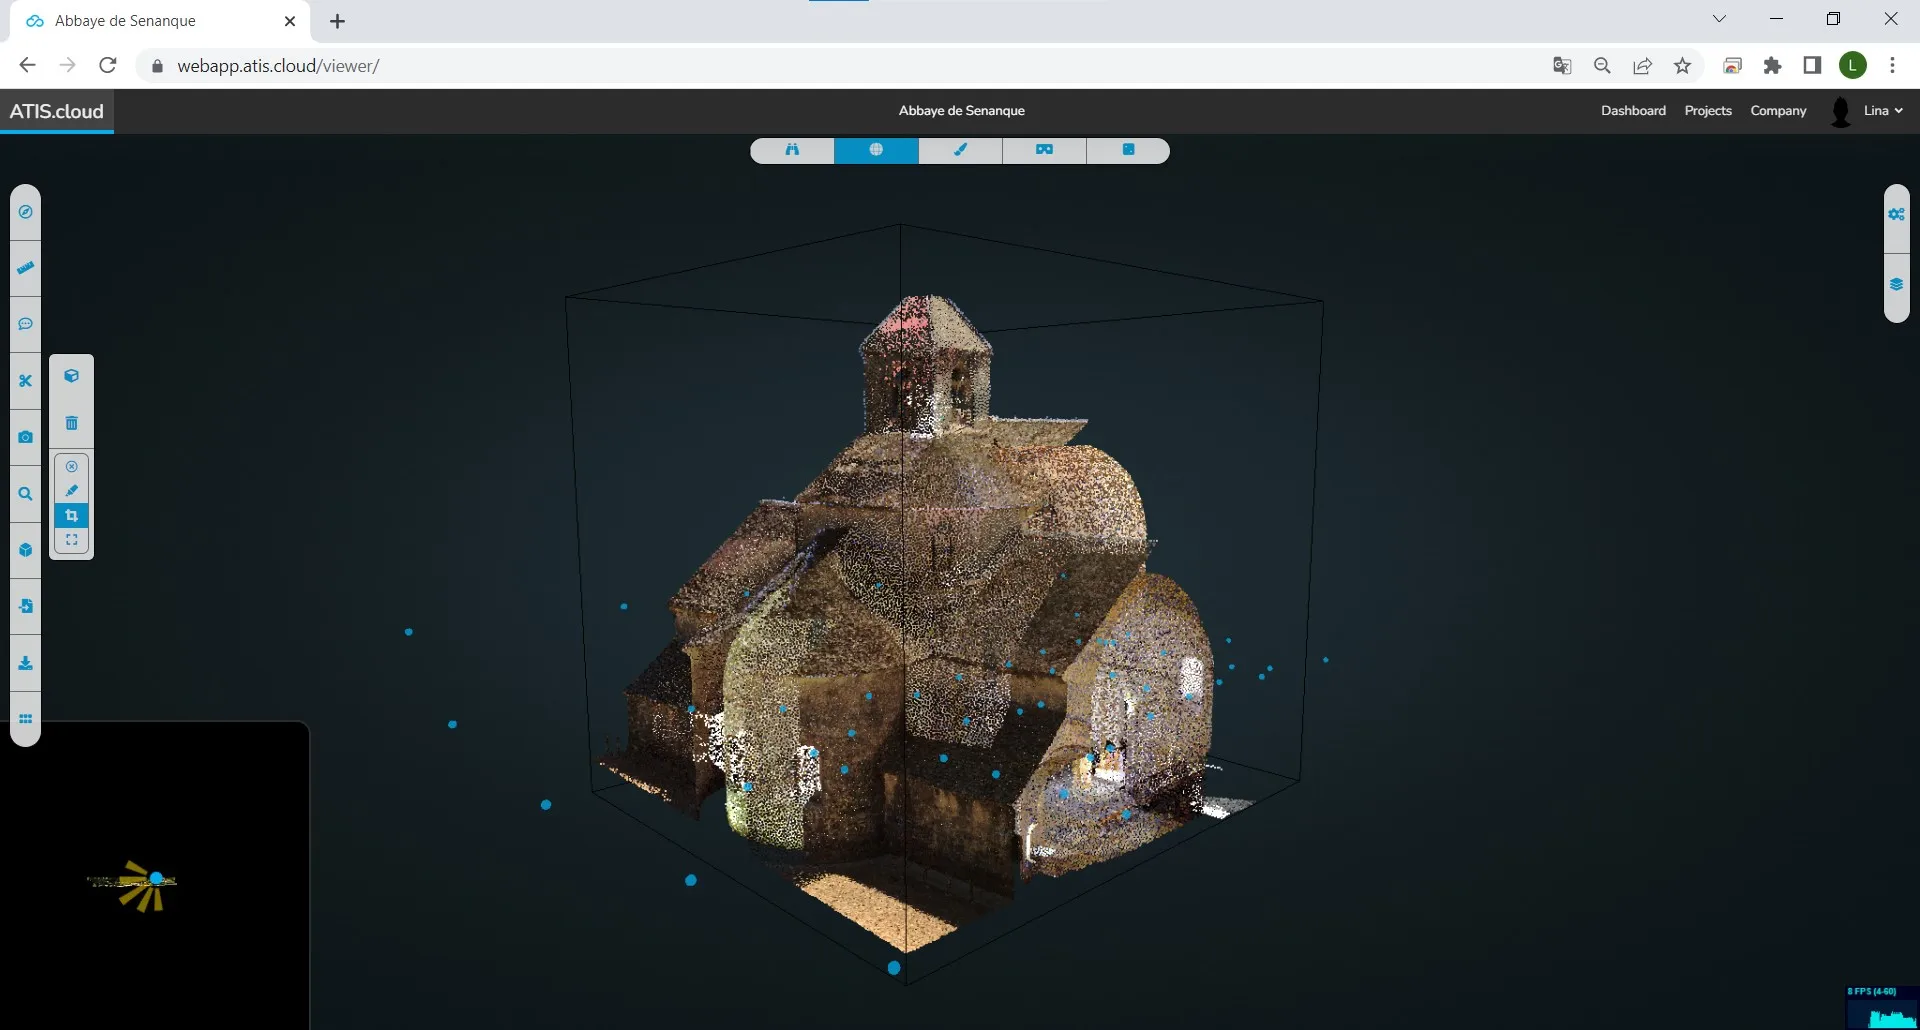Open the layers panel on the right
Screen dimensions: 1920x1030
(1896, 283)
